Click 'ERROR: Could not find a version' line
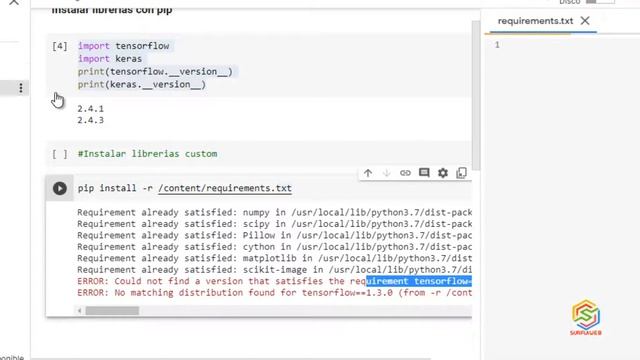 [274, 281]
